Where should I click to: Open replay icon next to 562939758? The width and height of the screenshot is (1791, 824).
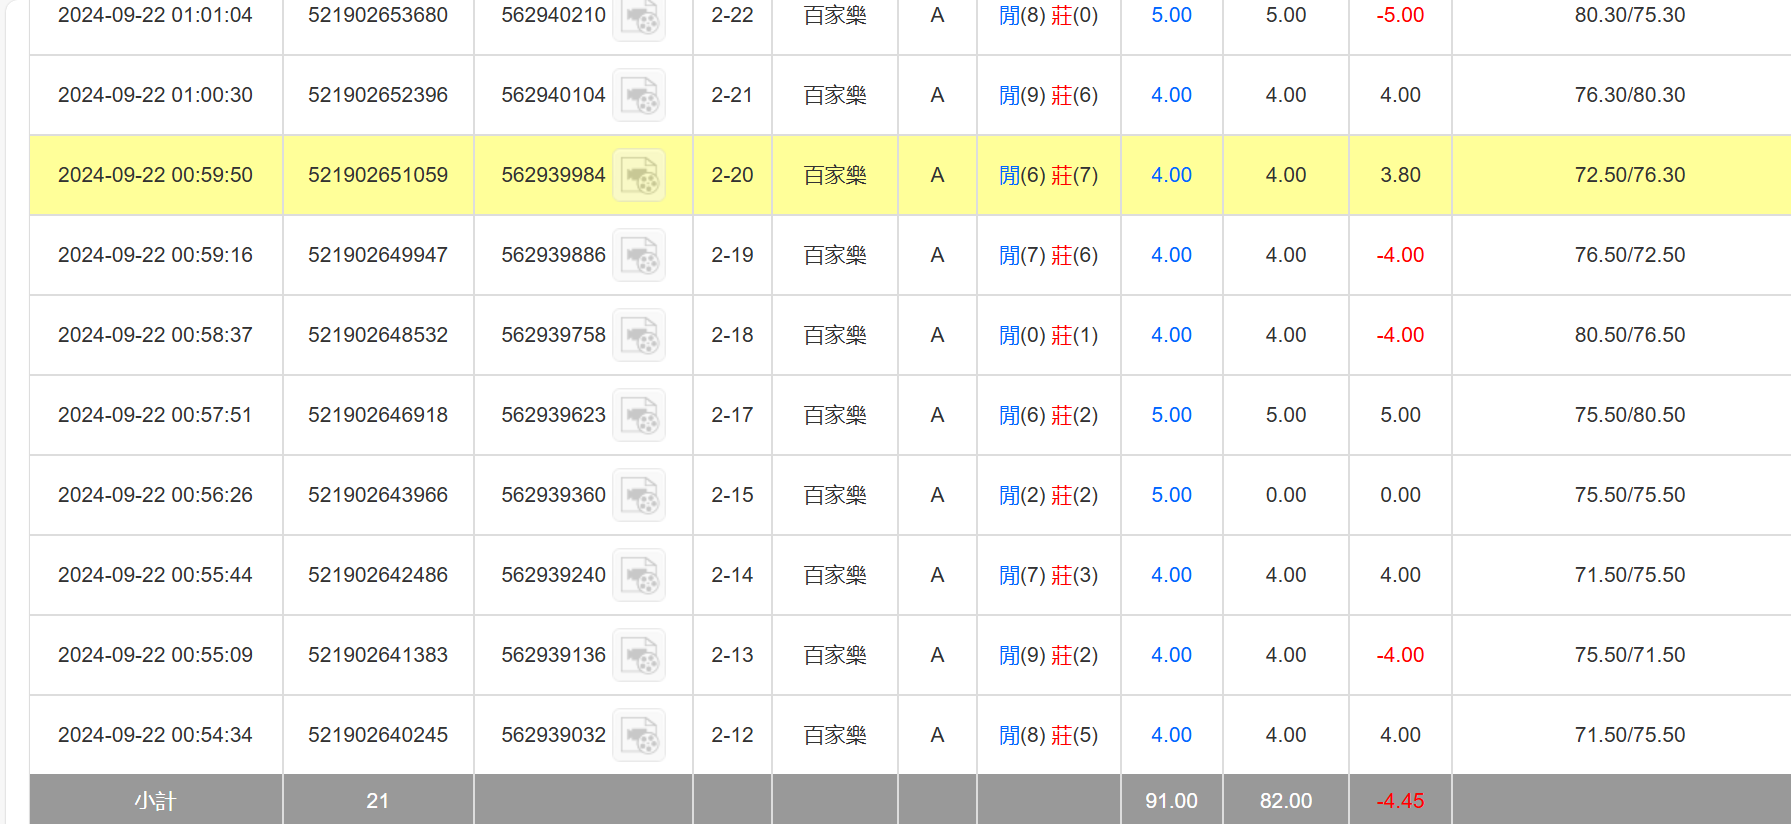point(639,336)
